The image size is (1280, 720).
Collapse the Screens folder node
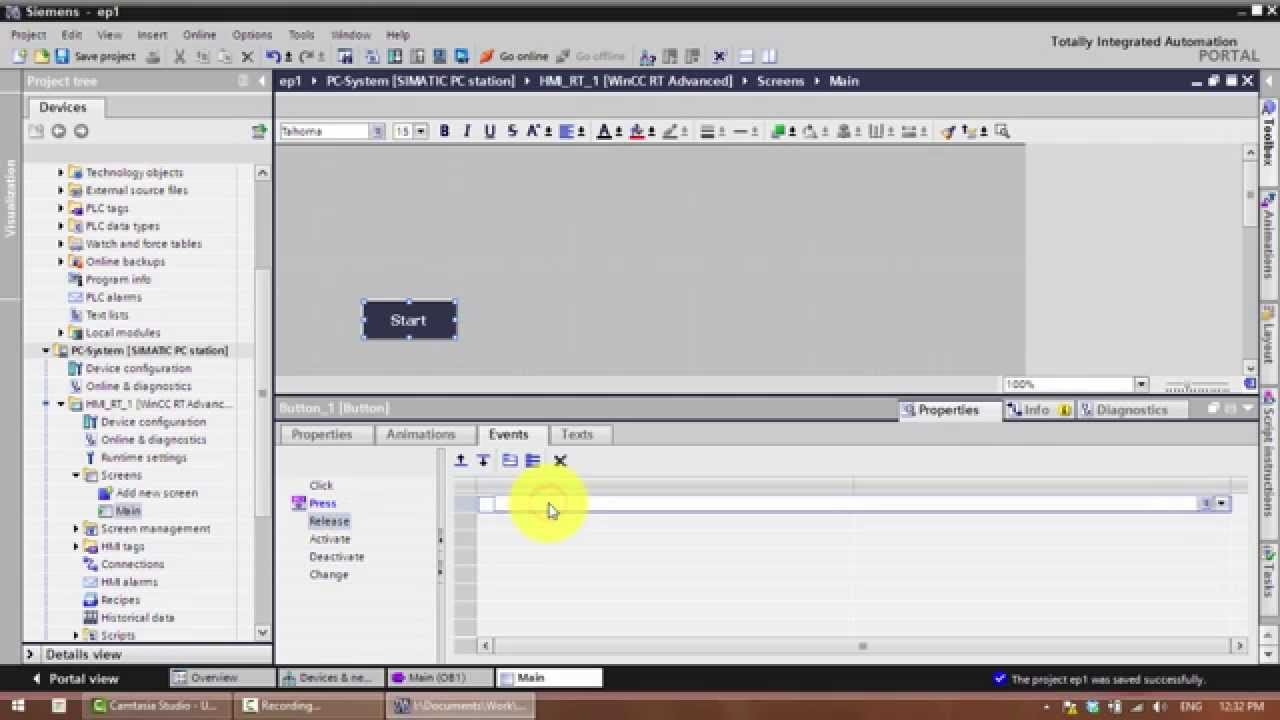click(x=76, y=475)
